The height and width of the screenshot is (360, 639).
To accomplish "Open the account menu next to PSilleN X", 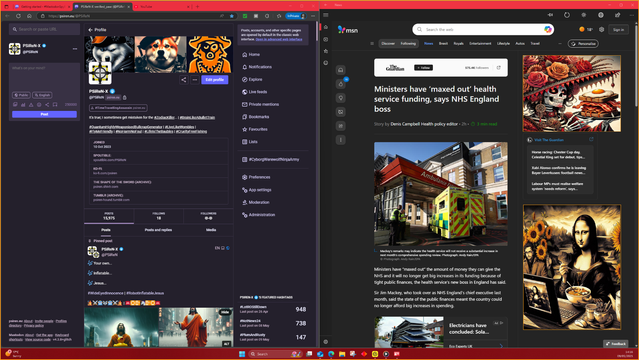I will pyautogui.click(x=75, y=49).
